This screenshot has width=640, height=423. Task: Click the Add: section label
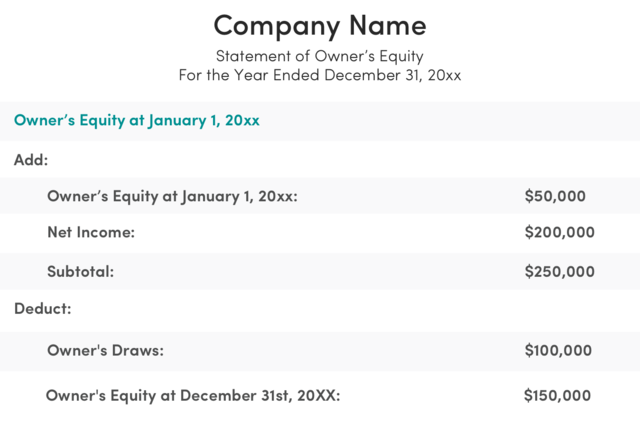click(x=31, y=160)
